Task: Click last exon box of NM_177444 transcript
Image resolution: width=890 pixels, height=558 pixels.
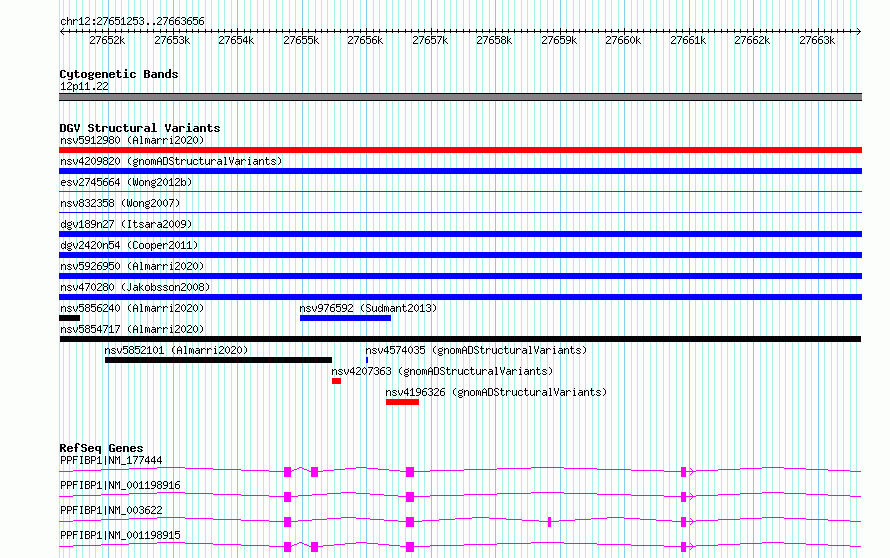Action: point(683,472)
